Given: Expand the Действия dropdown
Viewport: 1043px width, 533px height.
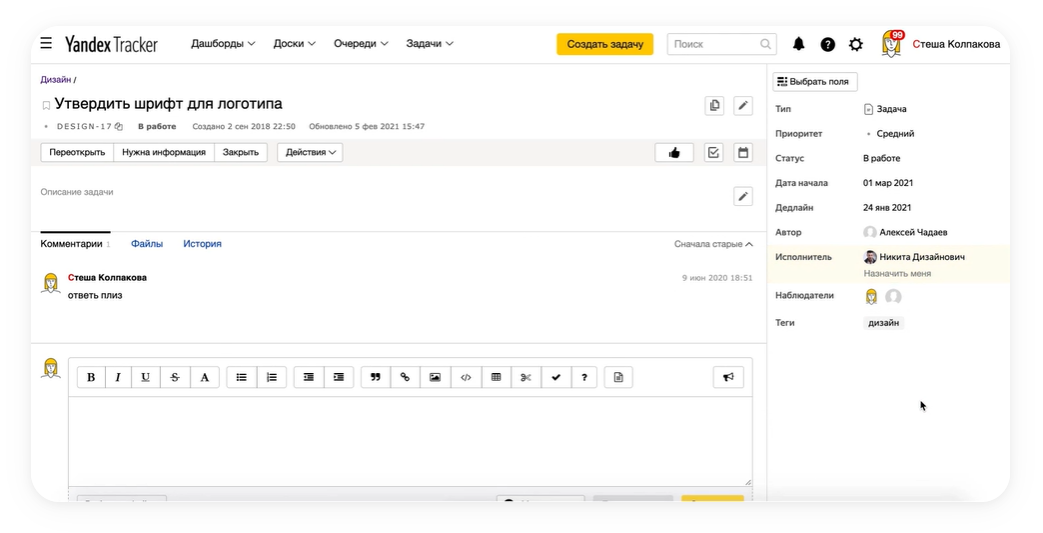Looking at the screenshot, I should (x=310, y=153).
